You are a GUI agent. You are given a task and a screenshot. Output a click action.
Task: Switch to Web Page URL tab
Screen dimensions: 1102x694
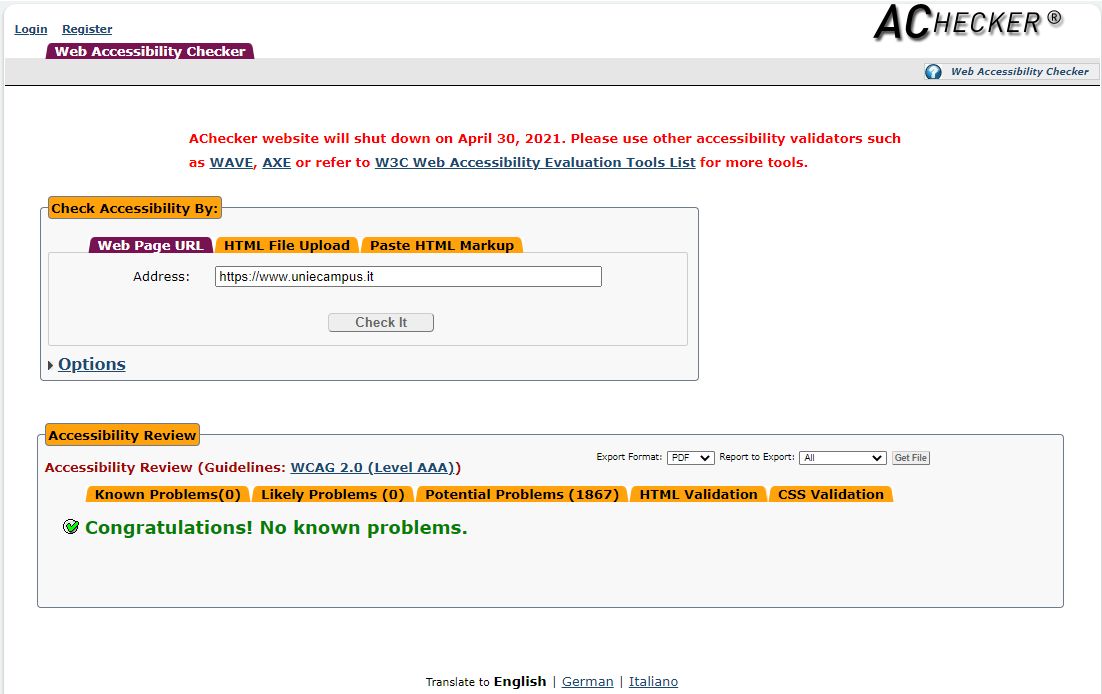coord(150,245)
